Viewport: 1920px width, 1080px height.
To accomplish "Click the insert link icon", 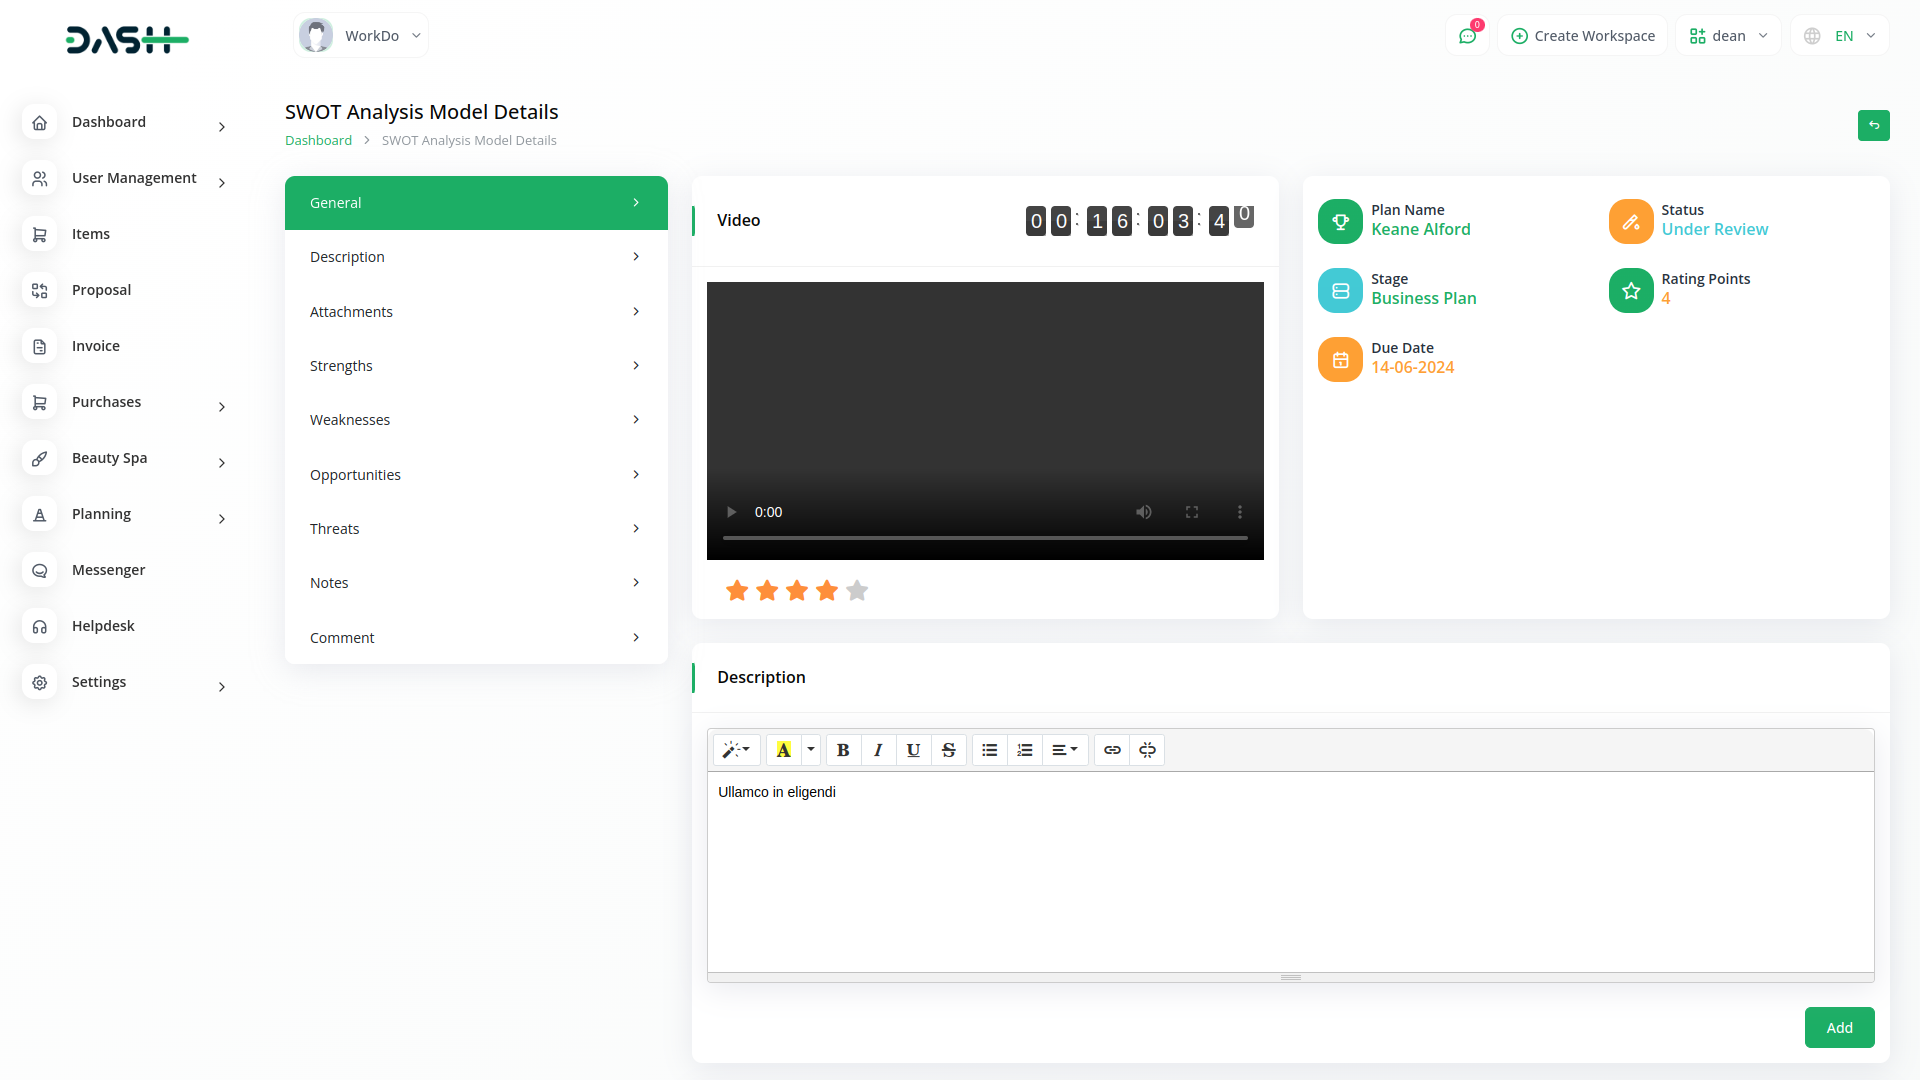I will (1112, 750).
